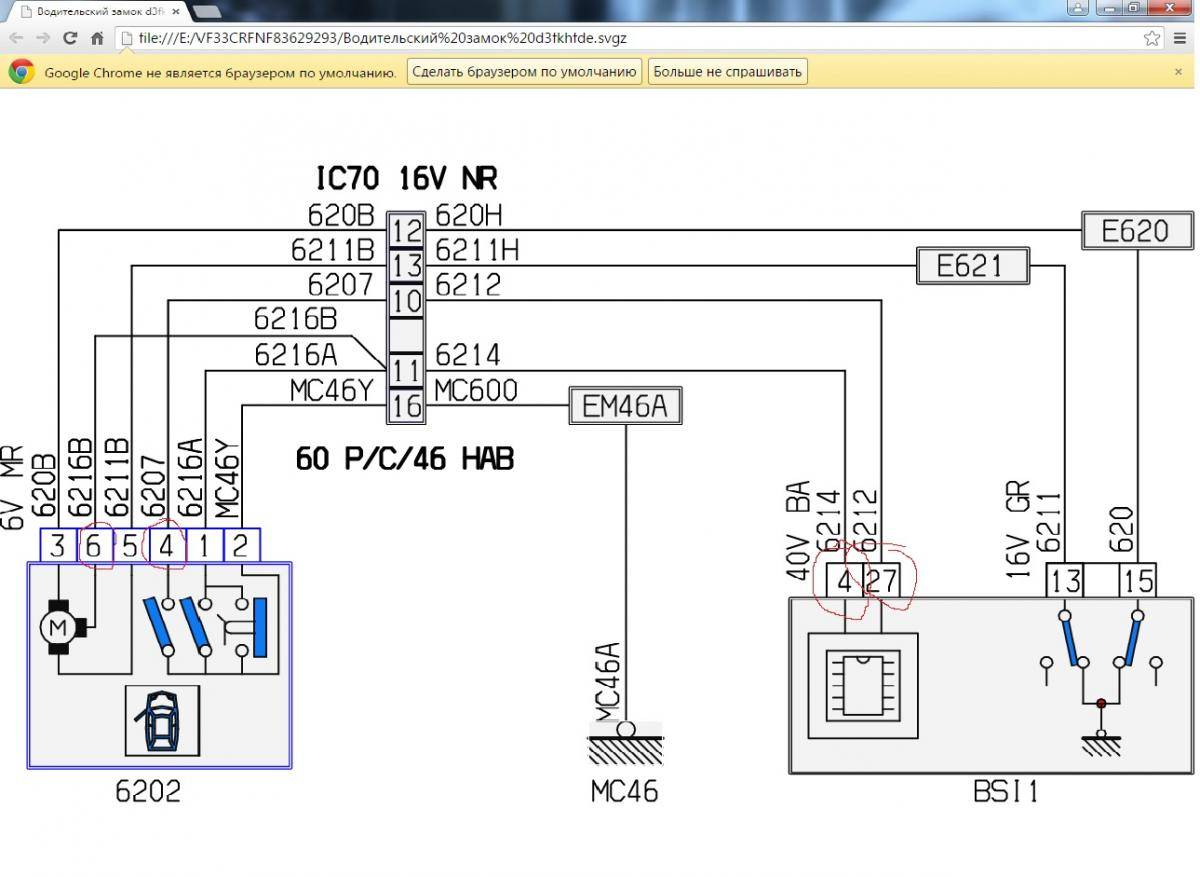Open the Chrome hamburger menu

[x=1181, y=39]
